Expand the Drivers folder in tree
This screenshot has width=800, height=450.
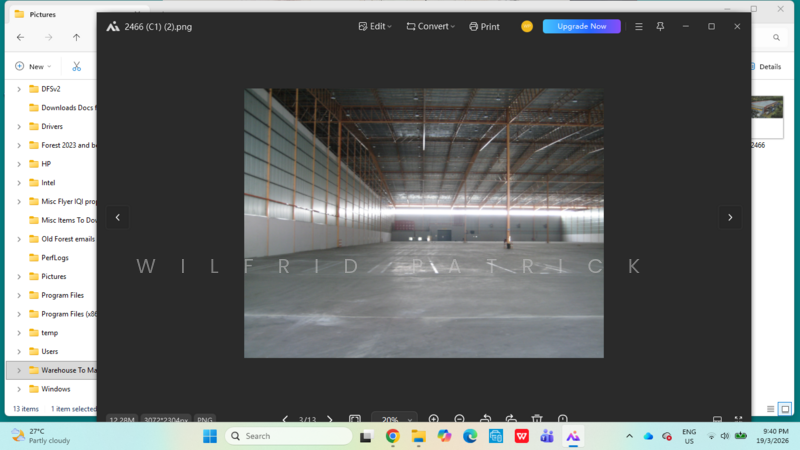coord(19,127)
